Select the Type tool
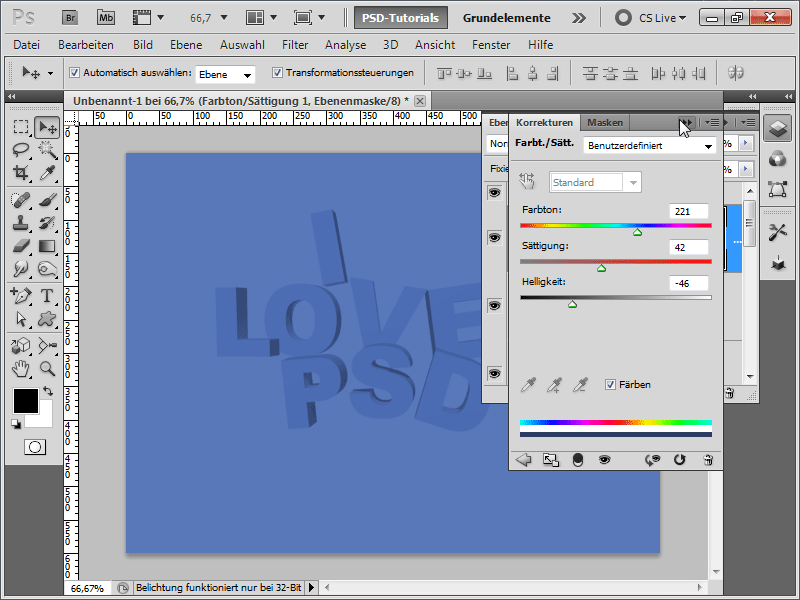The image size is (800, 600). pos(47,295)
